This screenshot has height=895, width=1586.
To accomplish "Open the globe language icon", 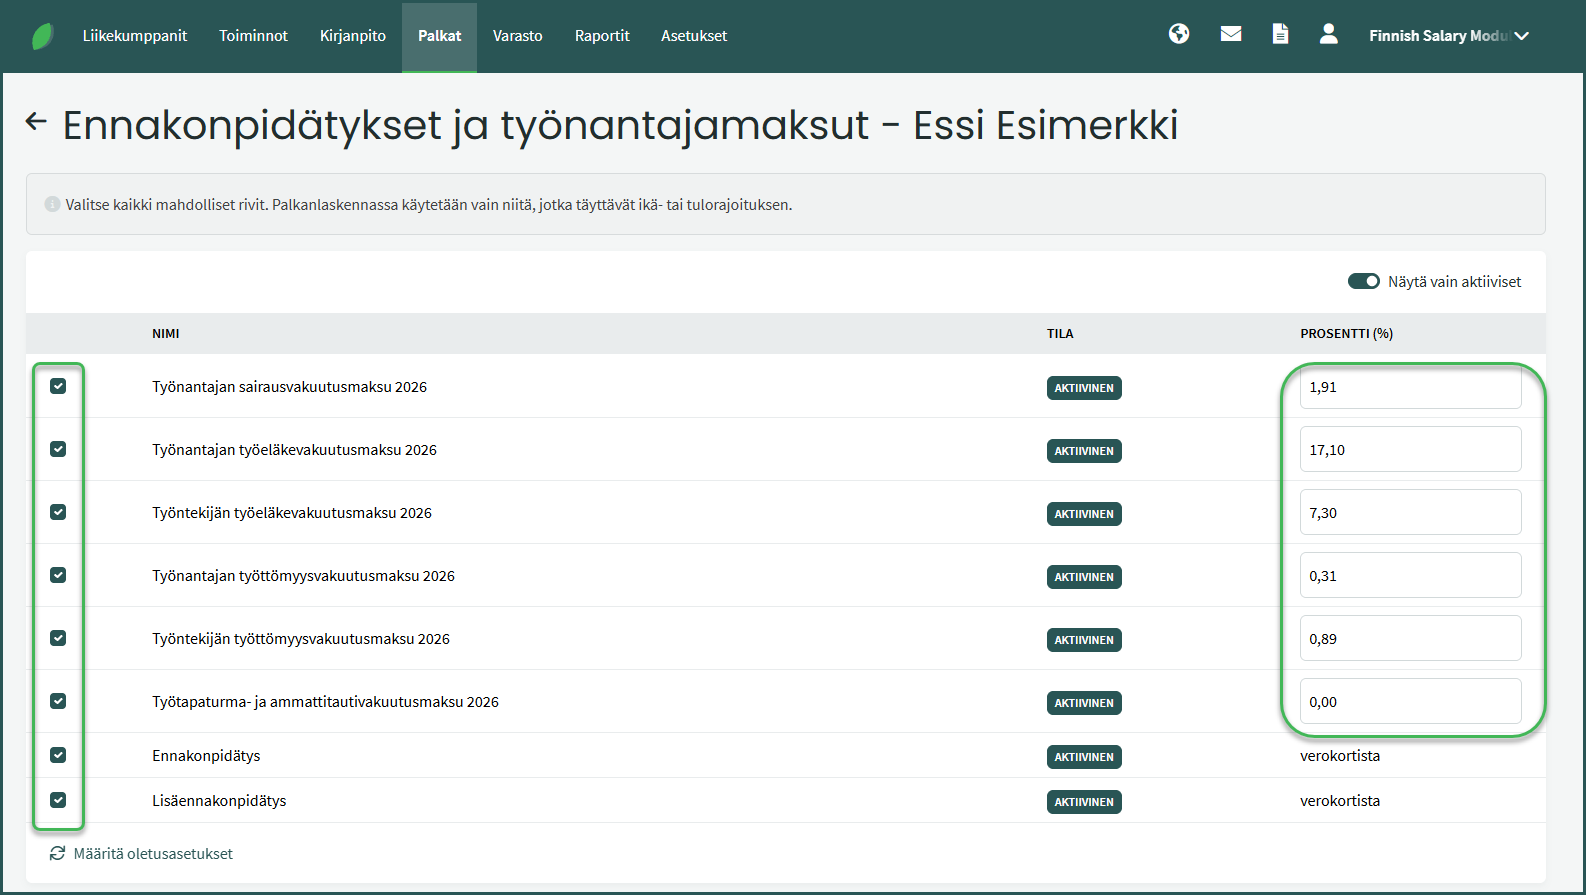I will (1179, 35).
